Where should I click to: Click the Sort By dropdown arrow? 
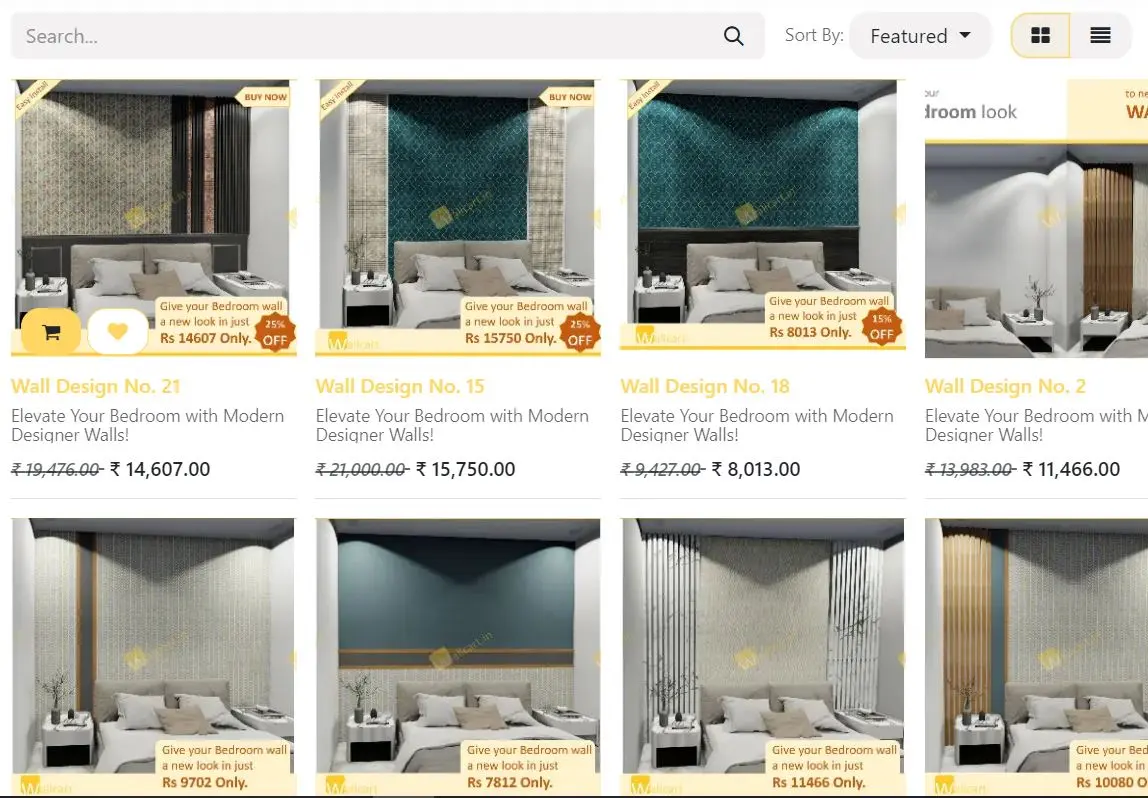coord(965,35)
